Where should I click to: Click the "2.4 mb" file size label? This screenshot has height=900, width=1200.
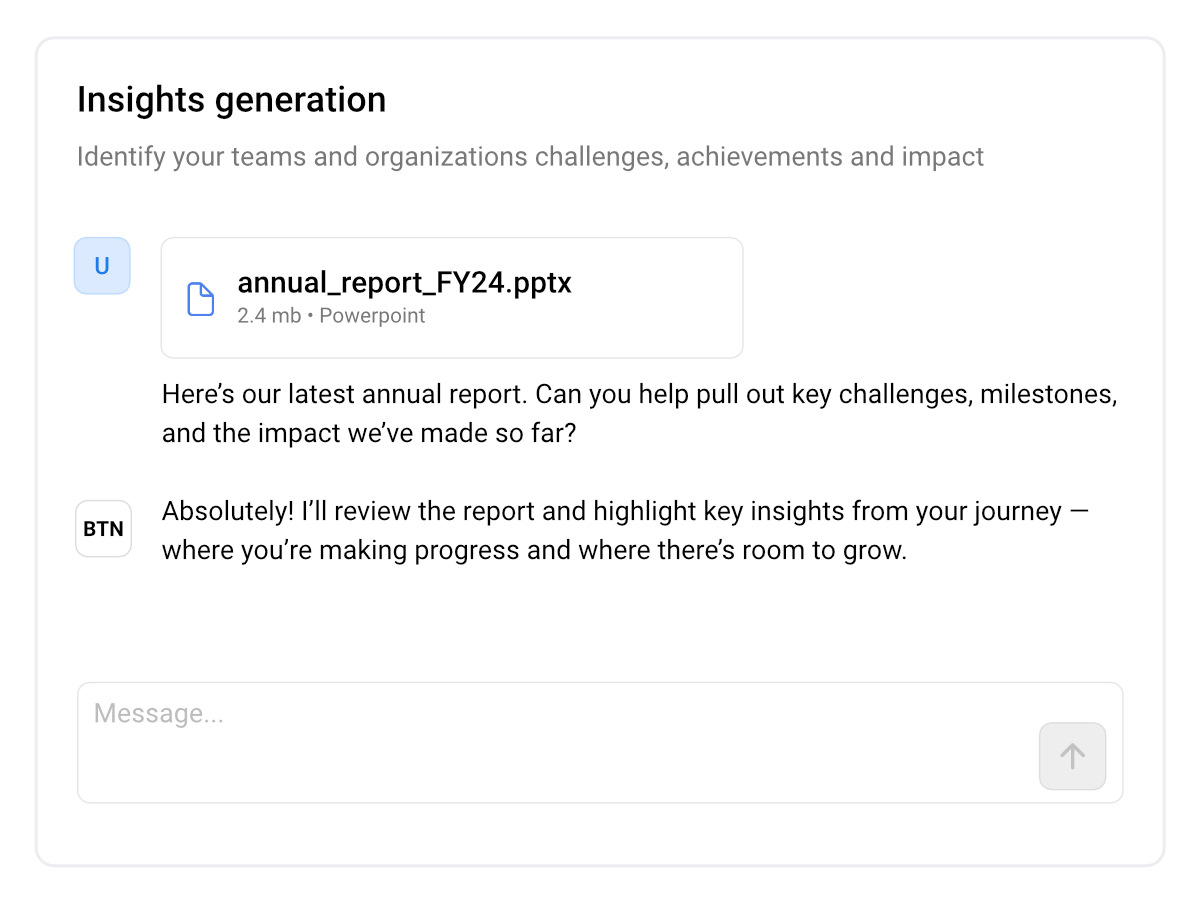(x=269, y=316)
